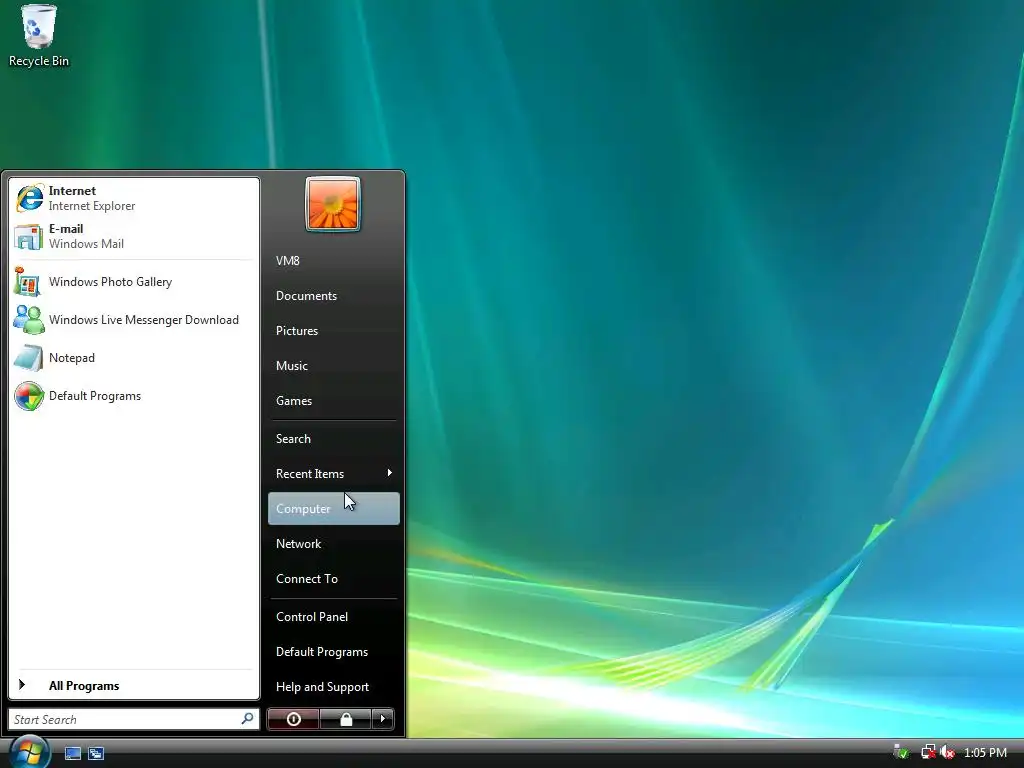Open Pictures folder link
Viewport: 1024px width, 768px height.
coord(296,331)
